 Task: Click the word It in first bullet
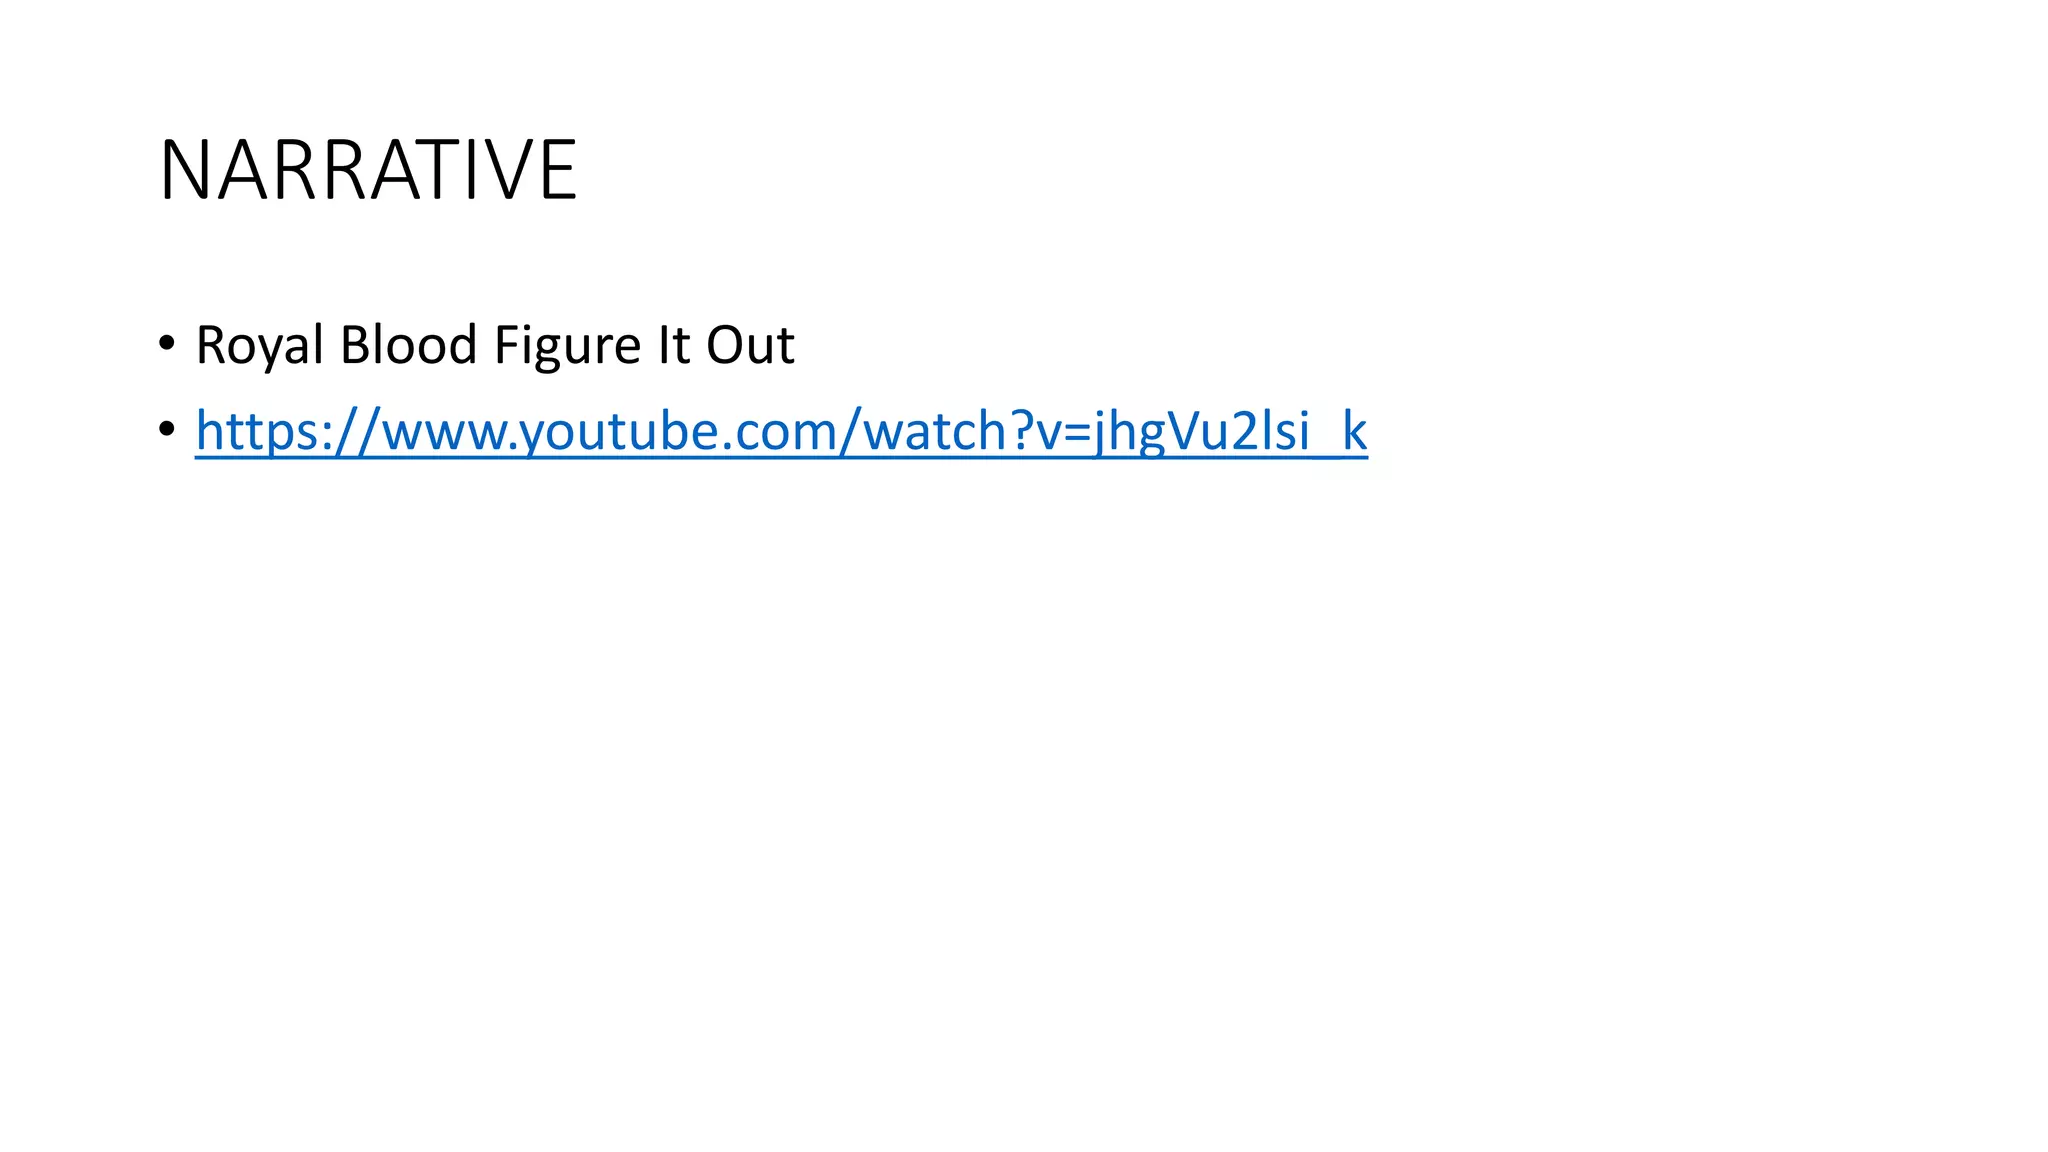click(x=673, y=344)
